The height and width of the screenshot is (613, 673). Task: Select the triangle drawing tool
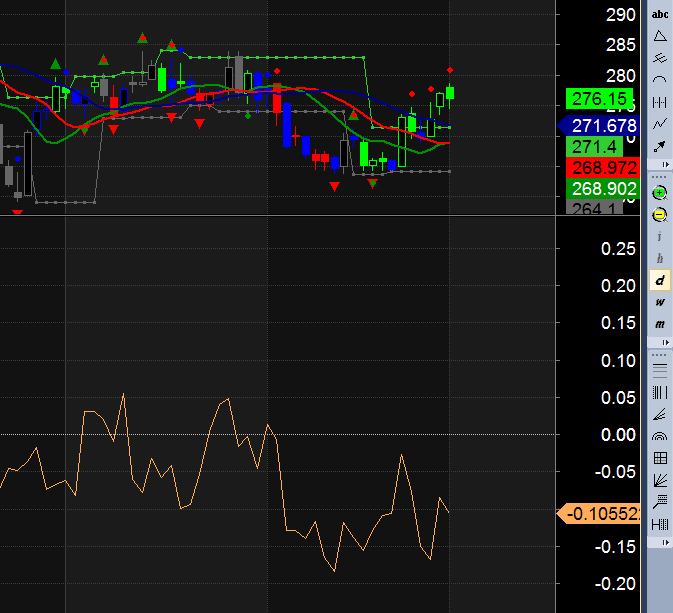[x=660, y=36]
